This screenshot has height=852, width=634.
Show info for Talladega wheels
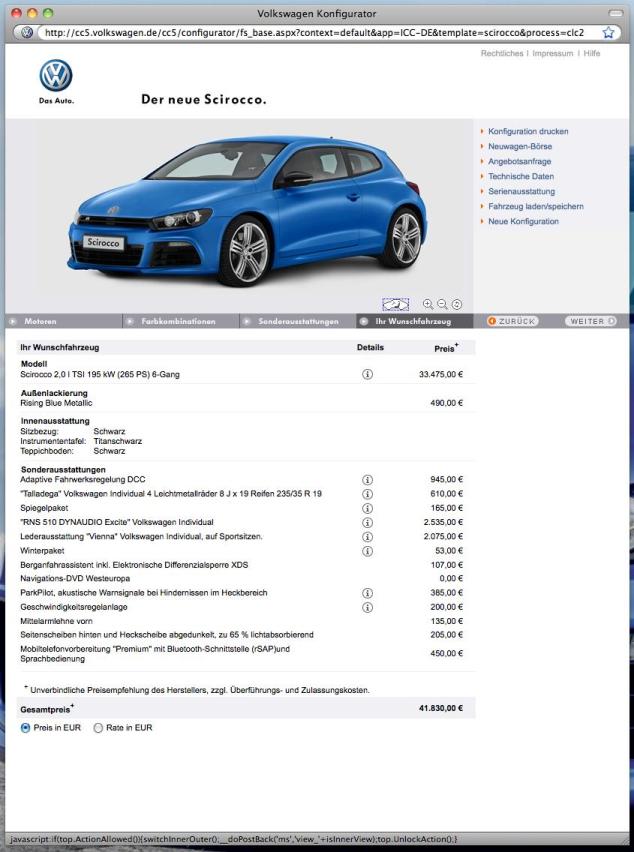(367, 494)
